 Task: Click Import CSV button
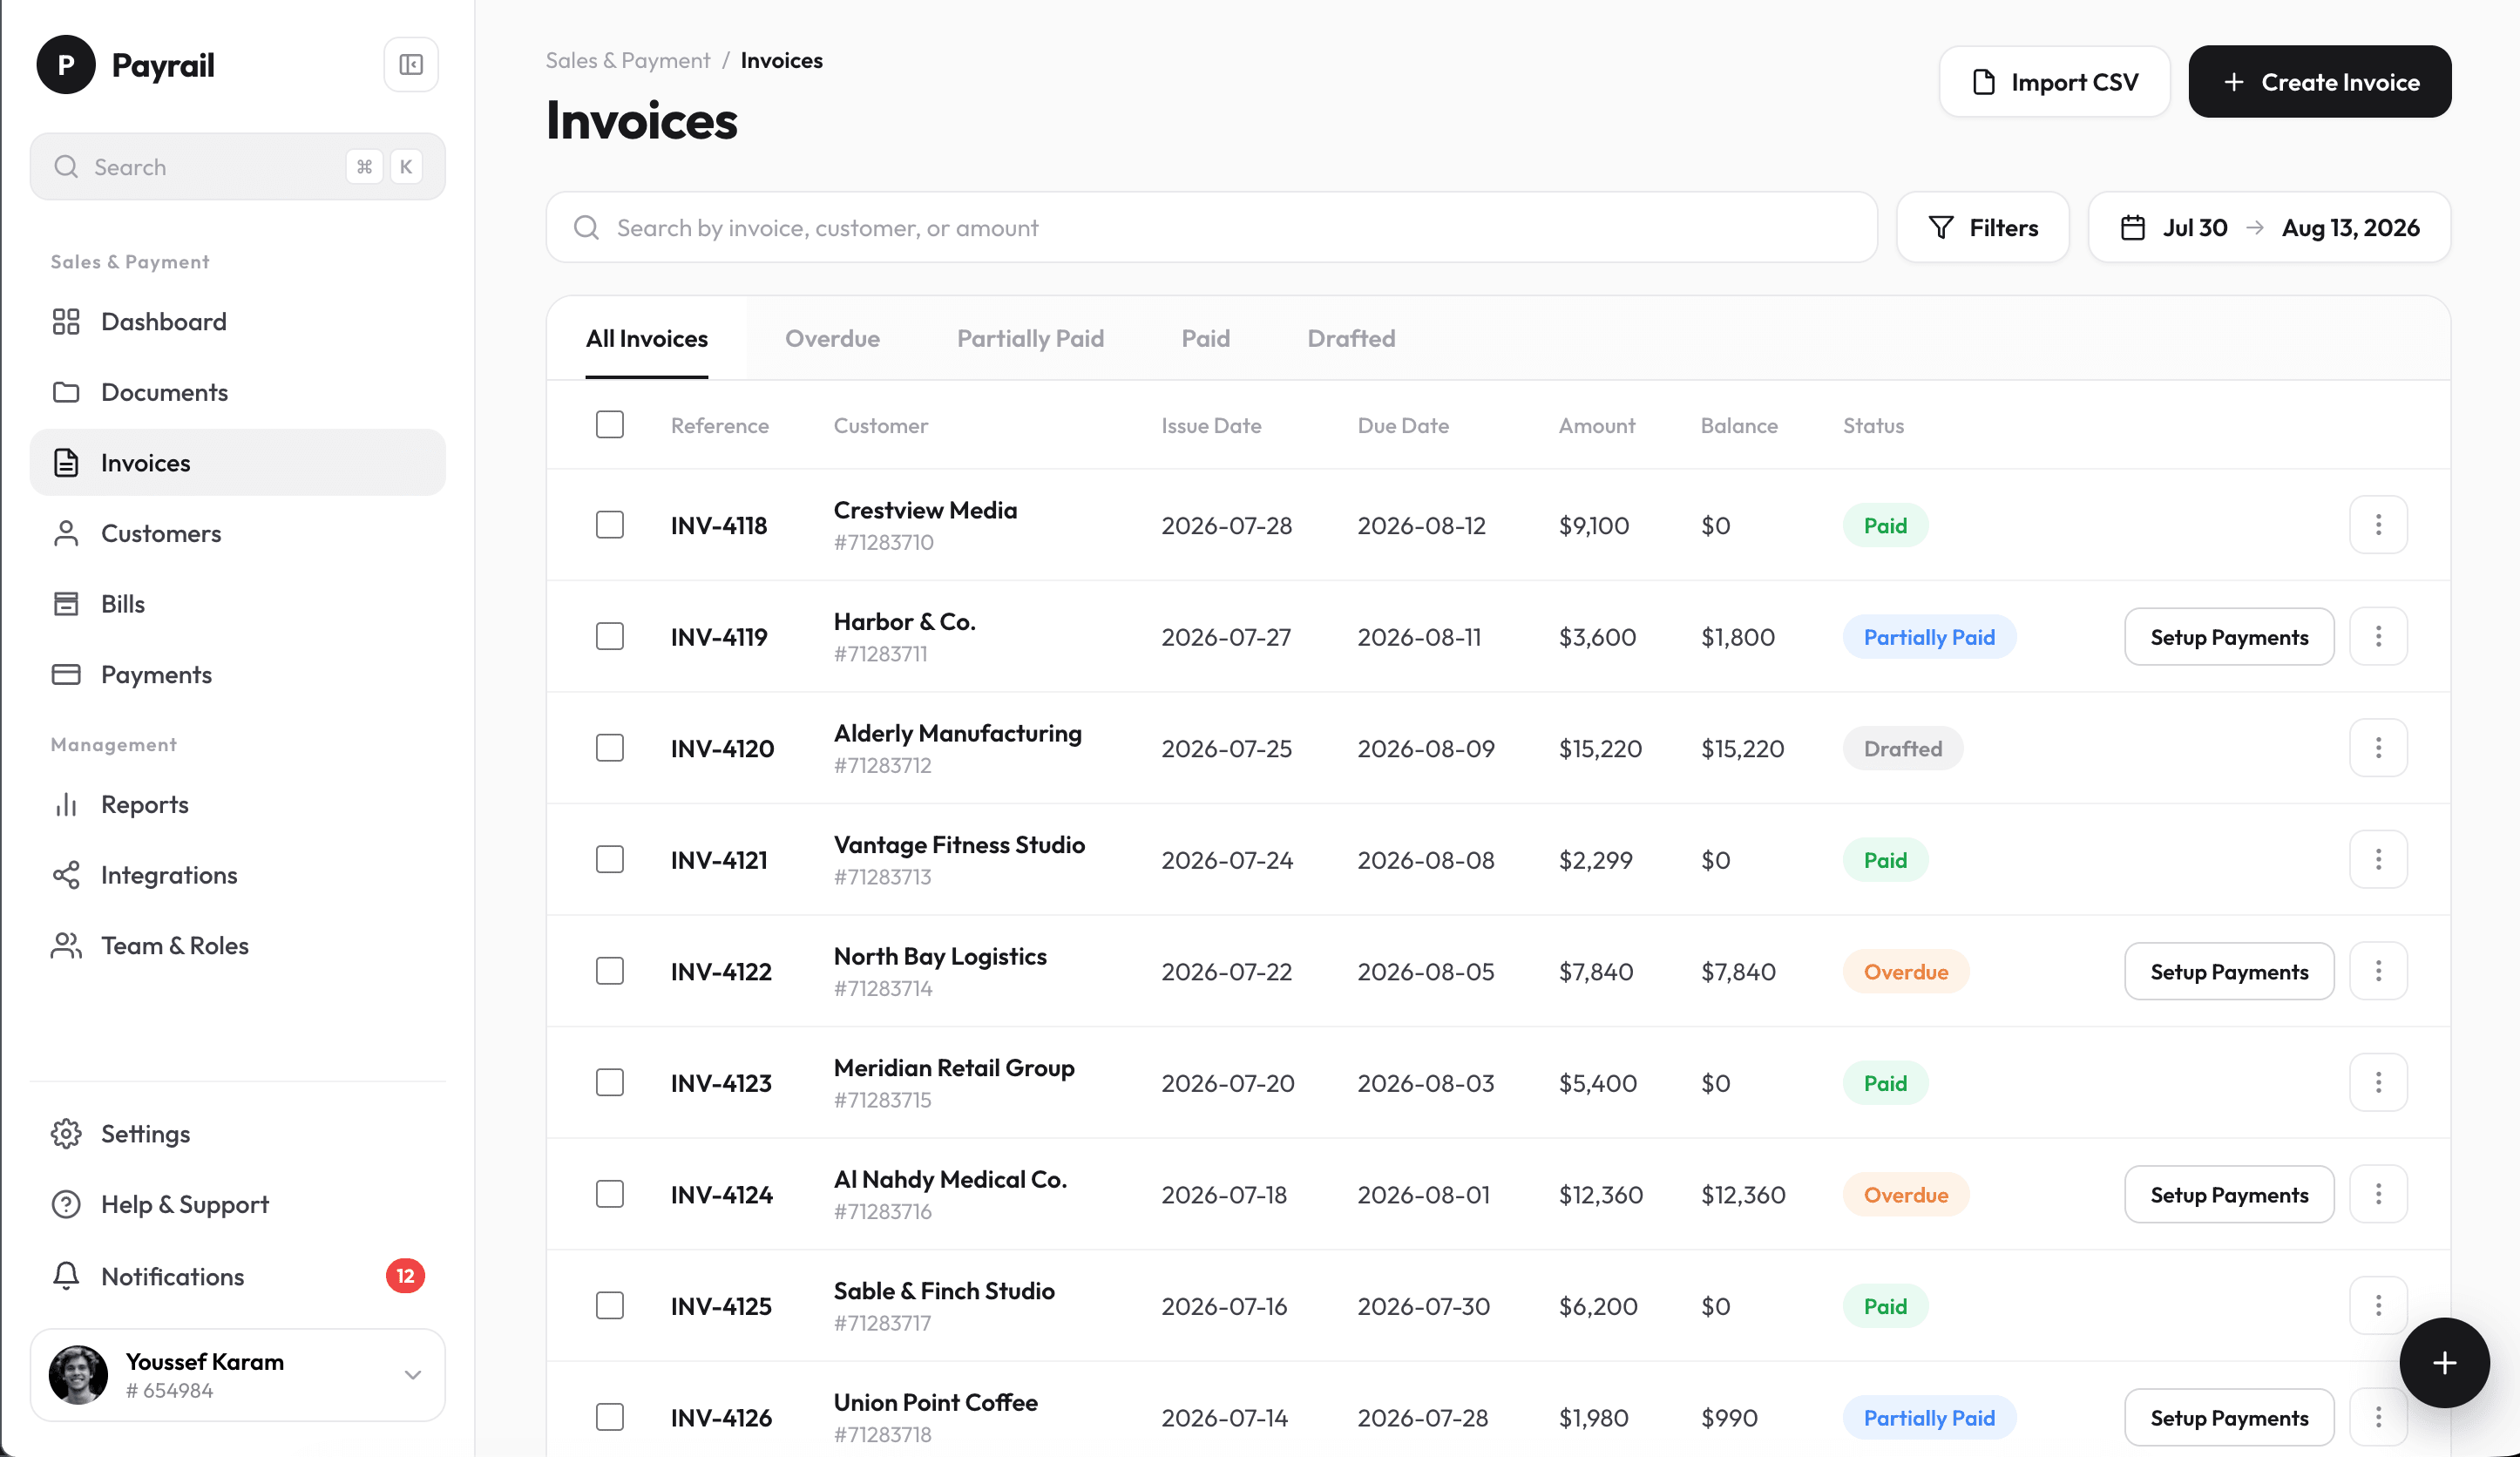point(2054,82)
